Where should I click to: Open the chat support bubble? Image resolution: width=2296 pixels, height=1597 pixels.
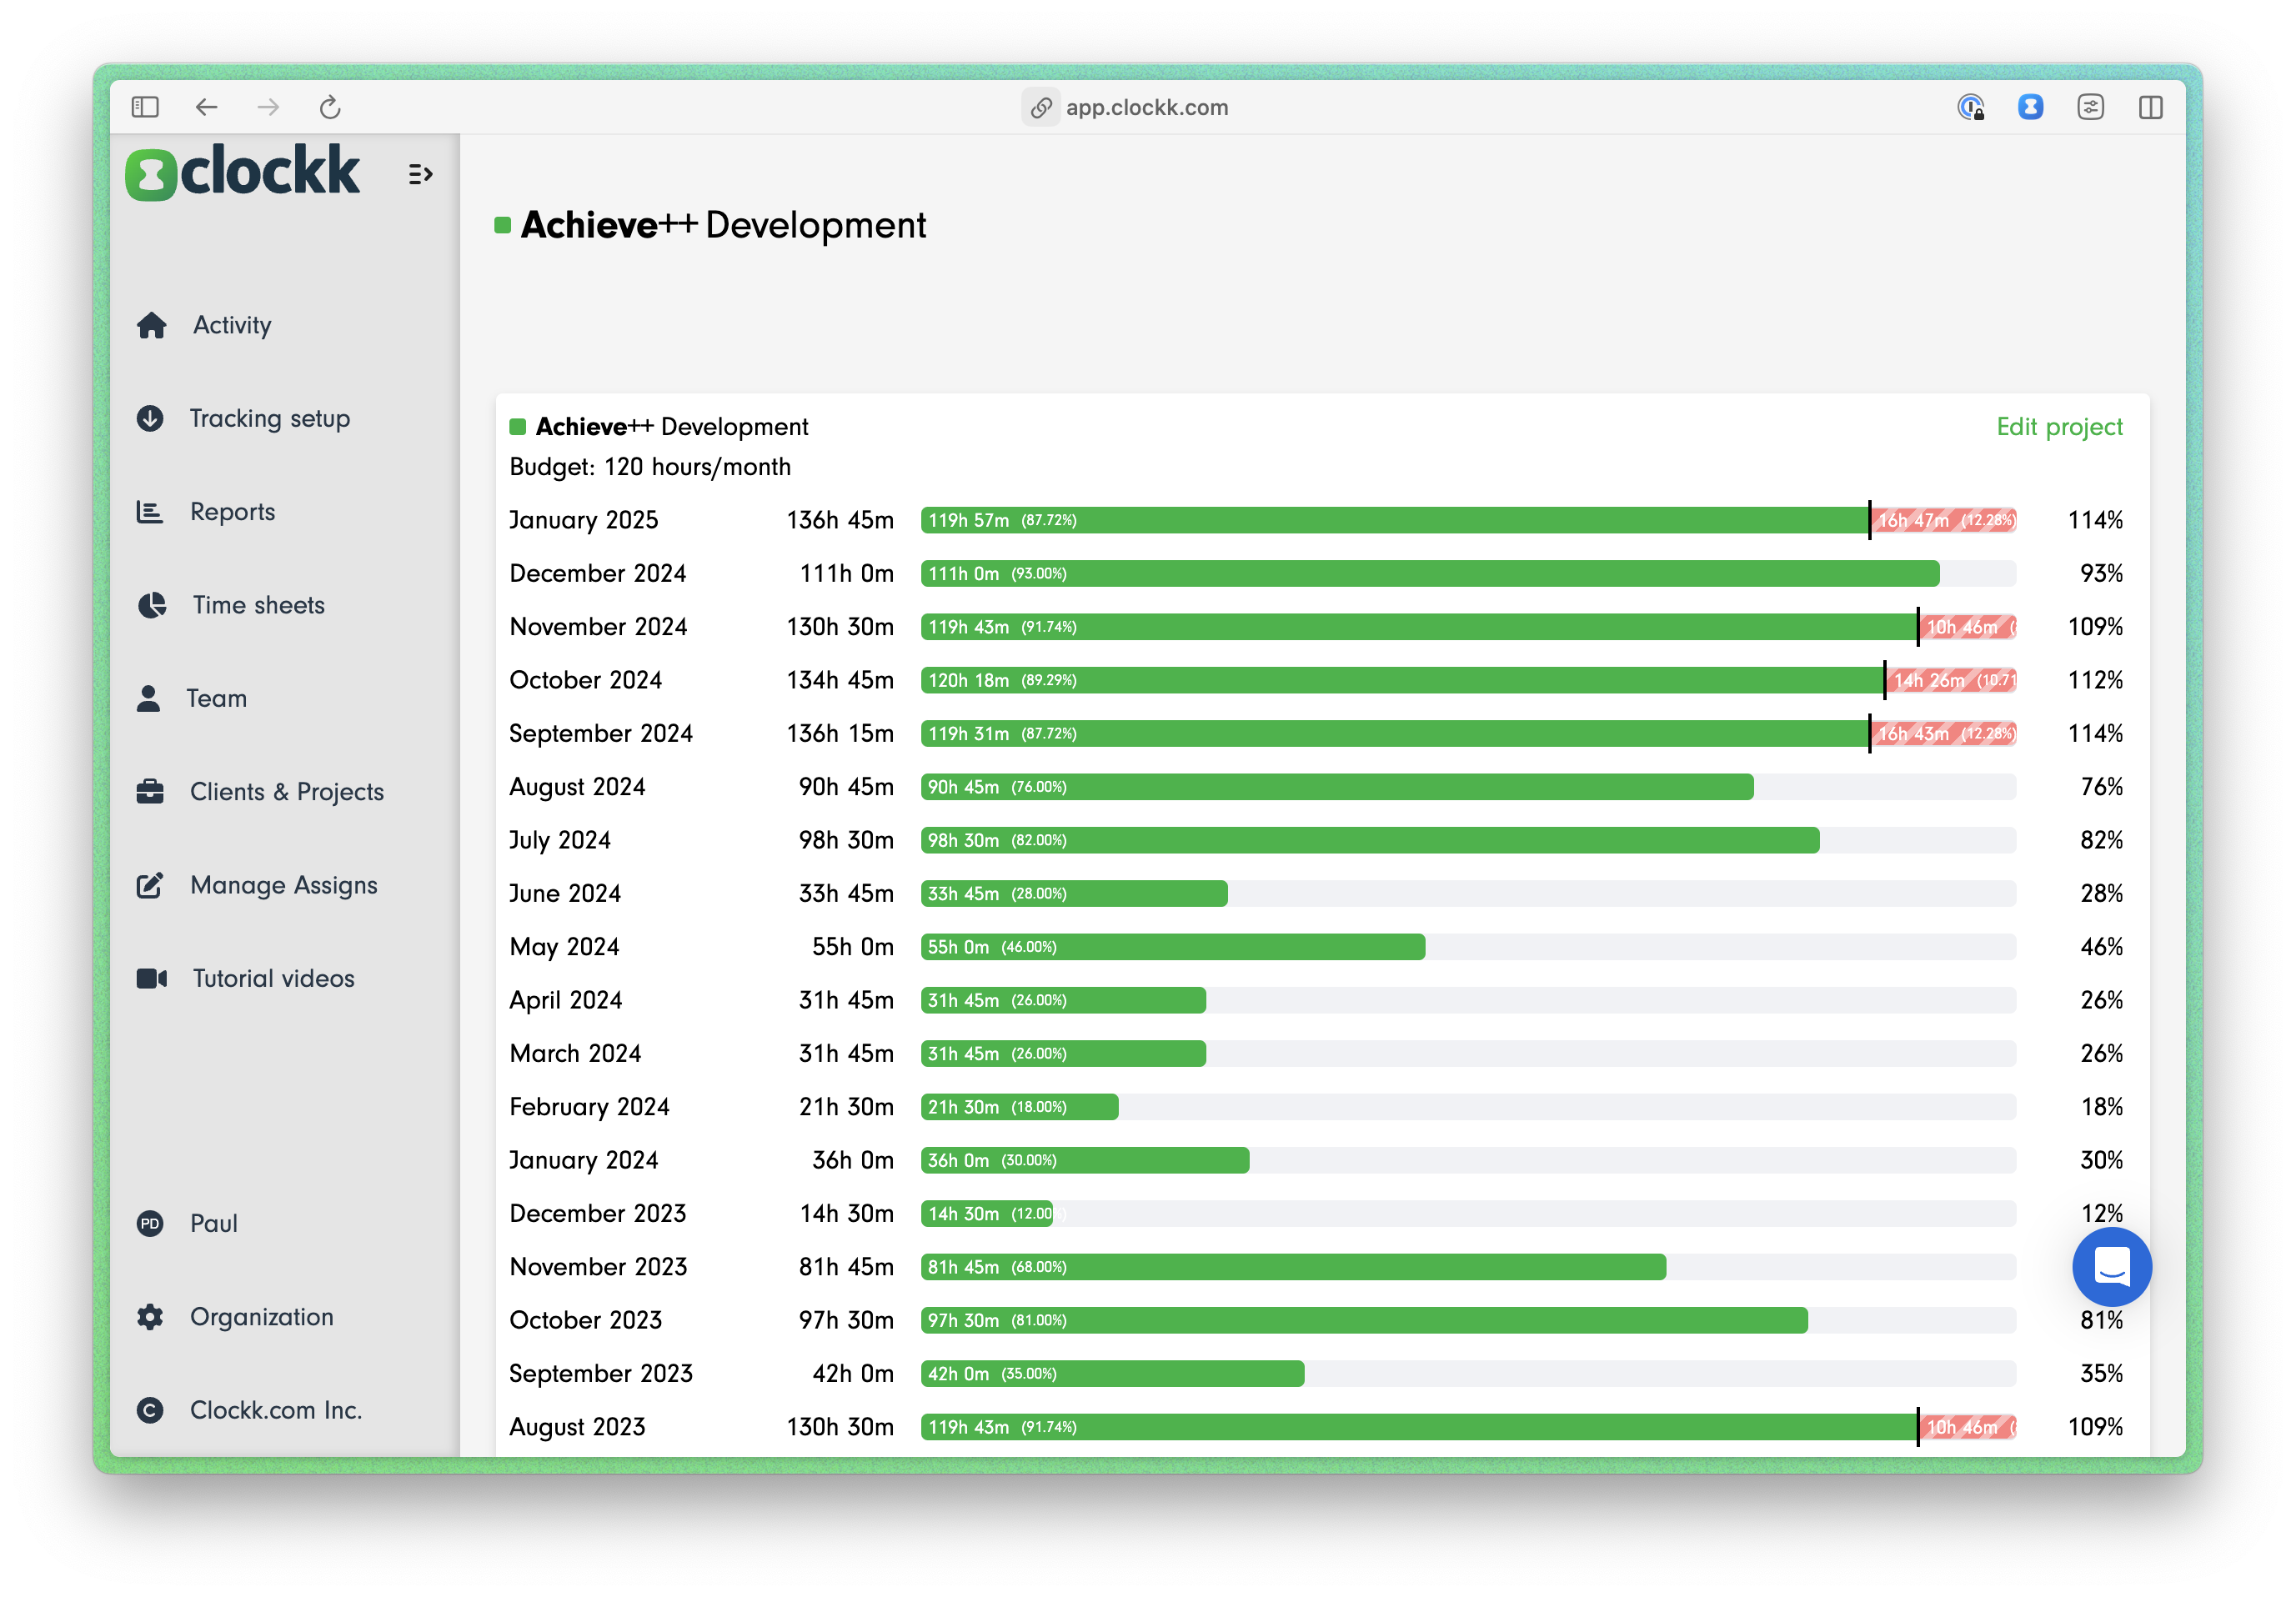(x=2112, y=1267)
